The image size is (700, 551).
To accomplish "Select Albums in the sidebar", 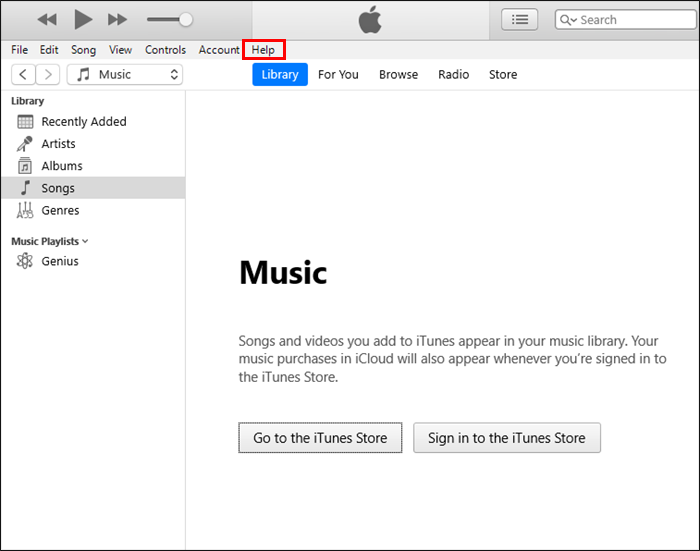I will pos(93,166).
